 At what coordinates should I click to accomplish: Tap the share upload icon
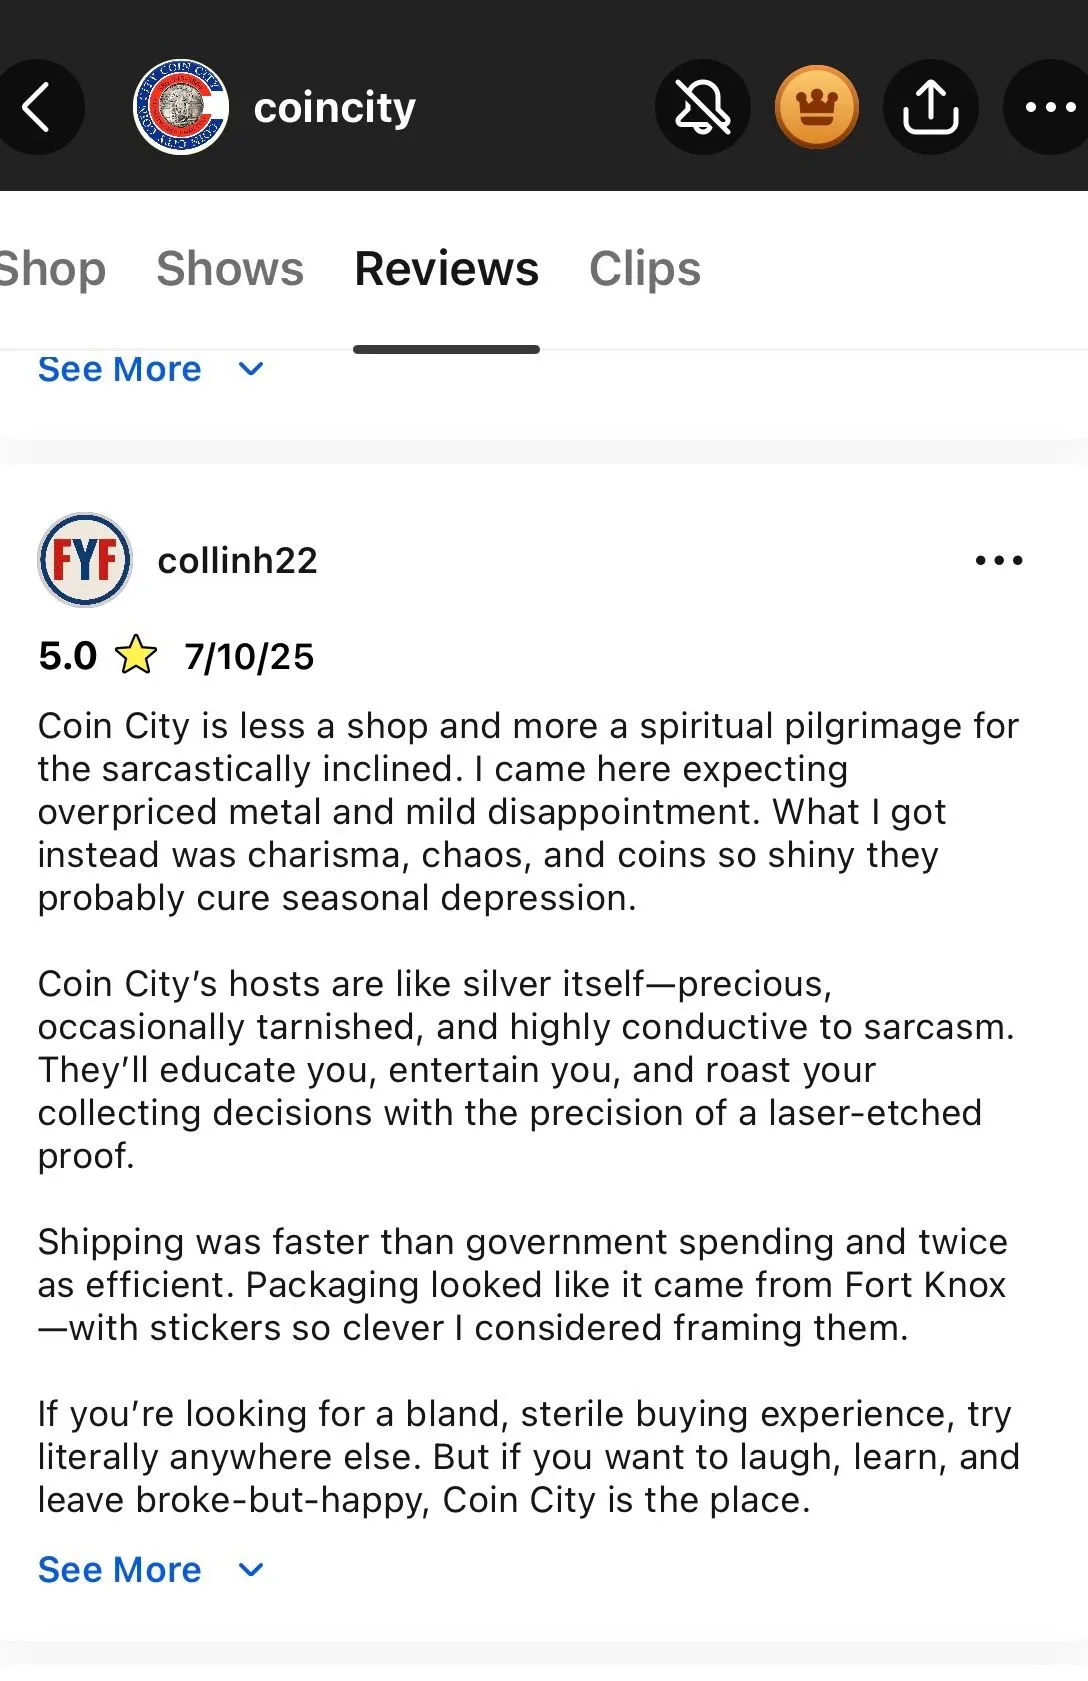(x=930, y=107)
